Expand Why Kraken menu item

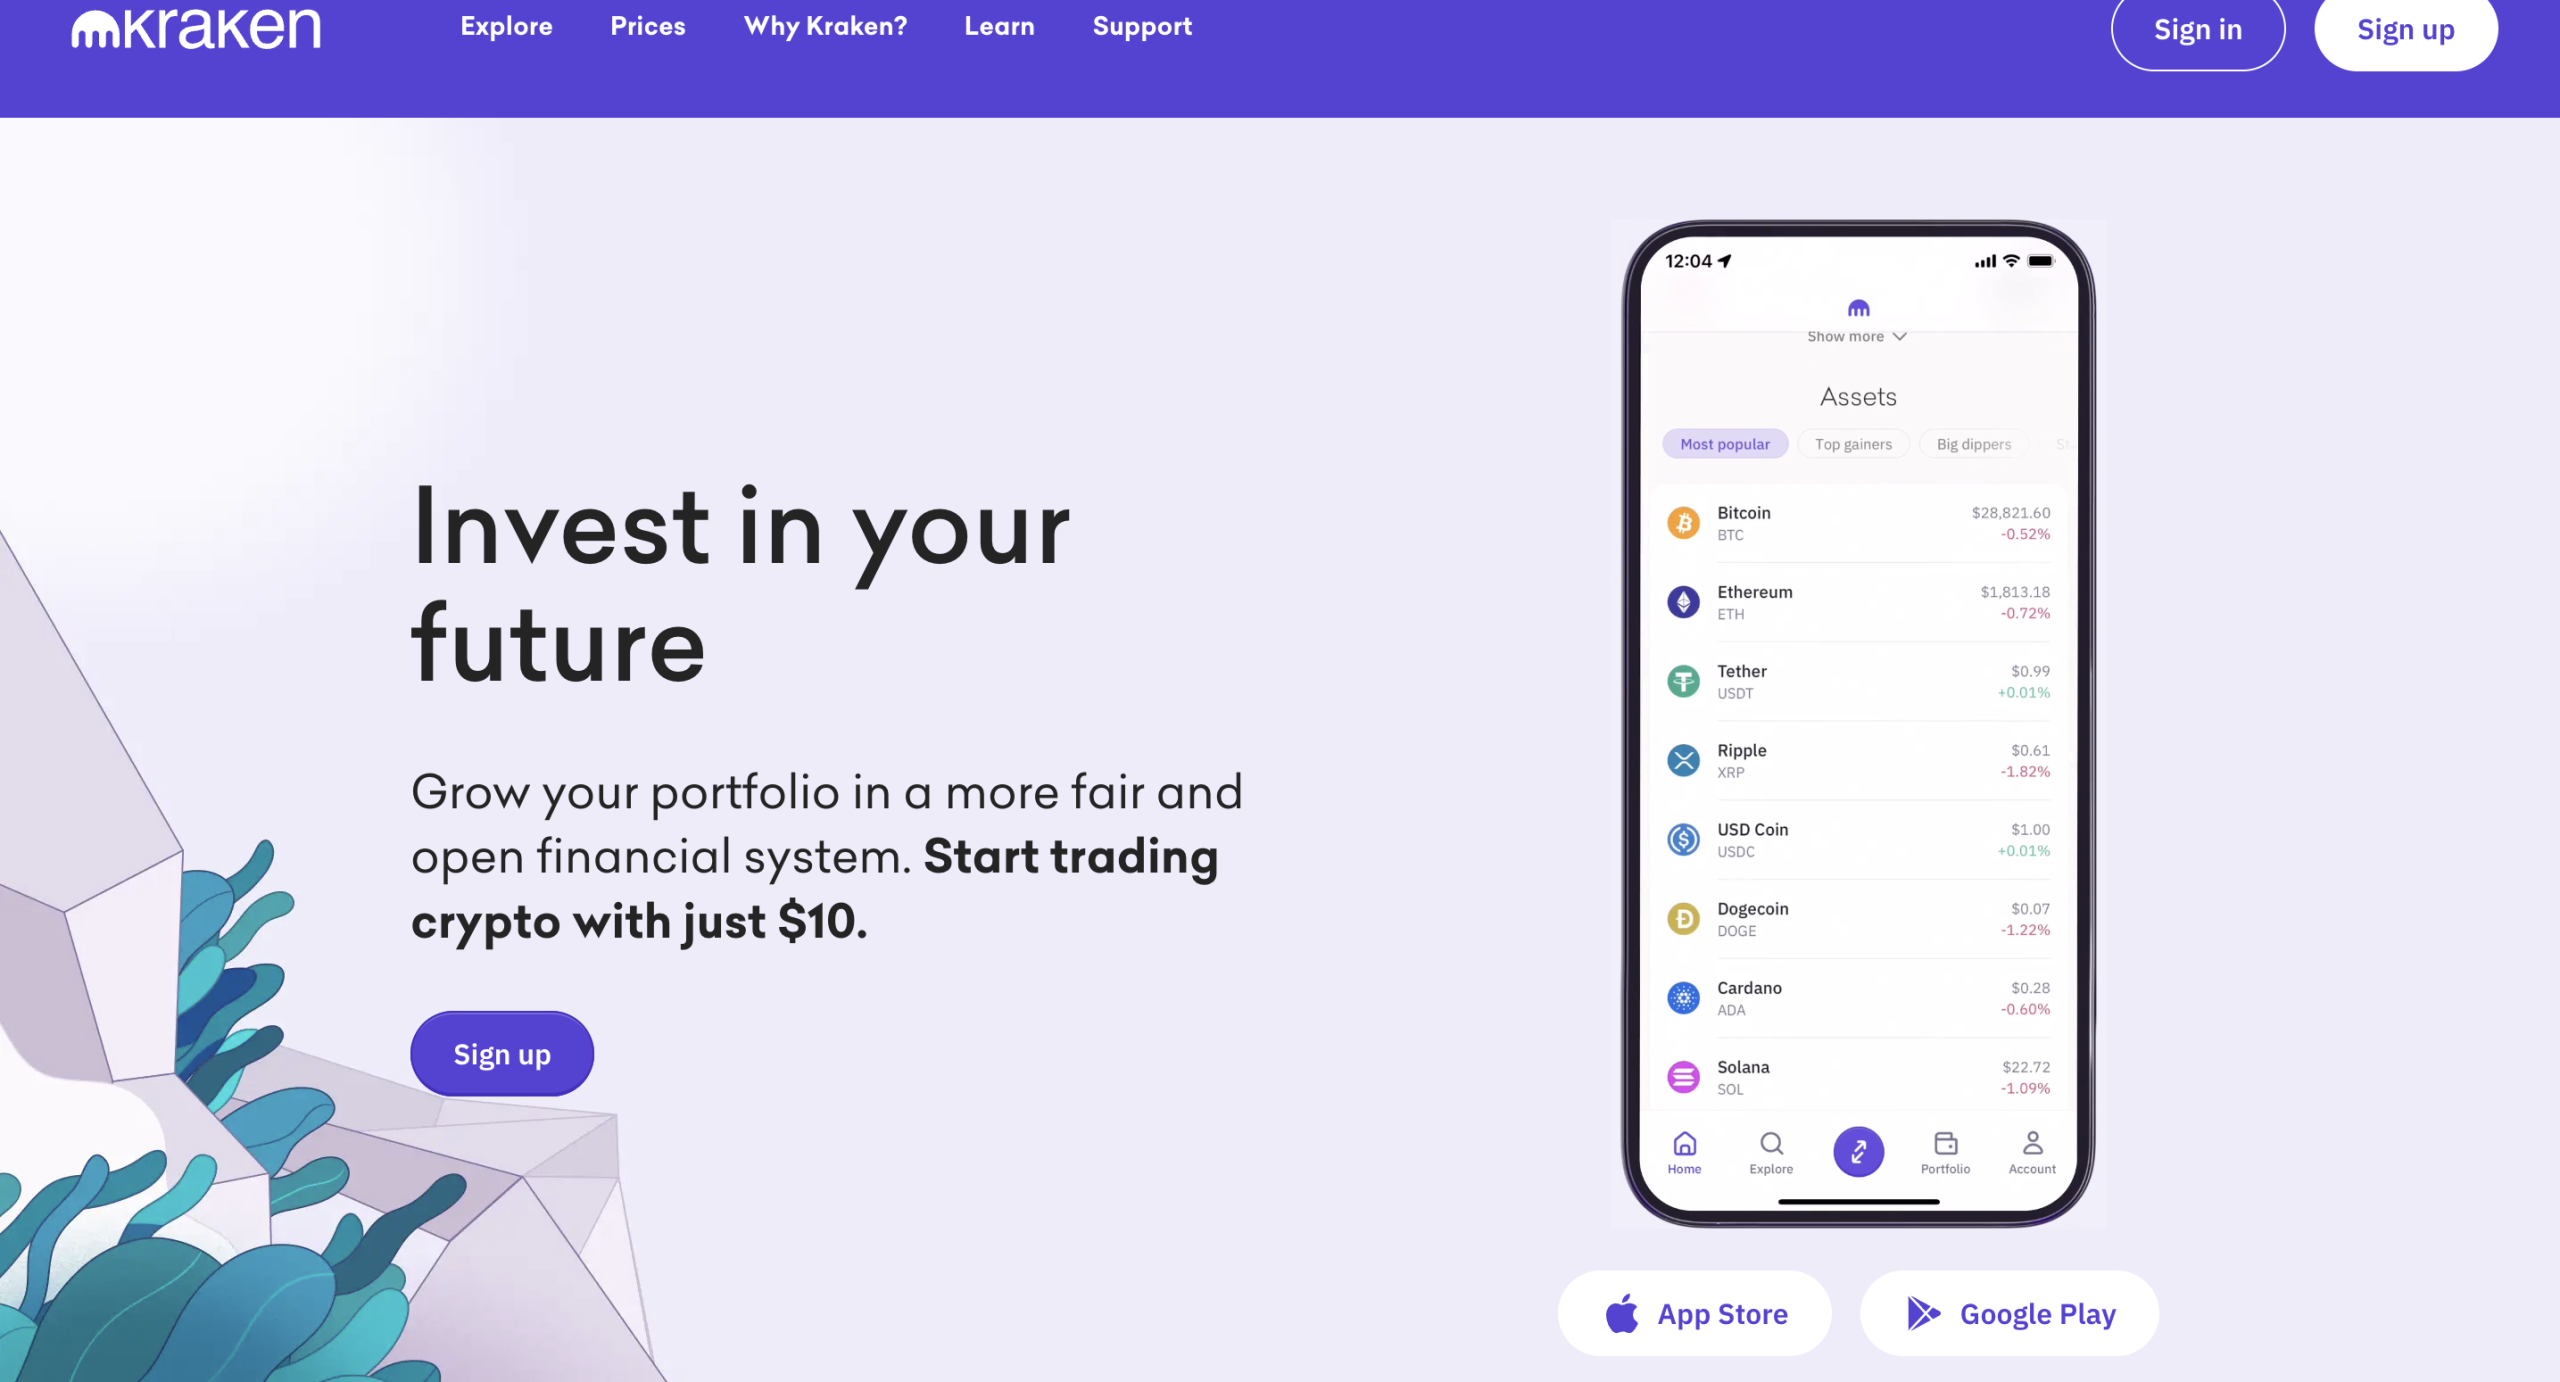pos(825,26)
